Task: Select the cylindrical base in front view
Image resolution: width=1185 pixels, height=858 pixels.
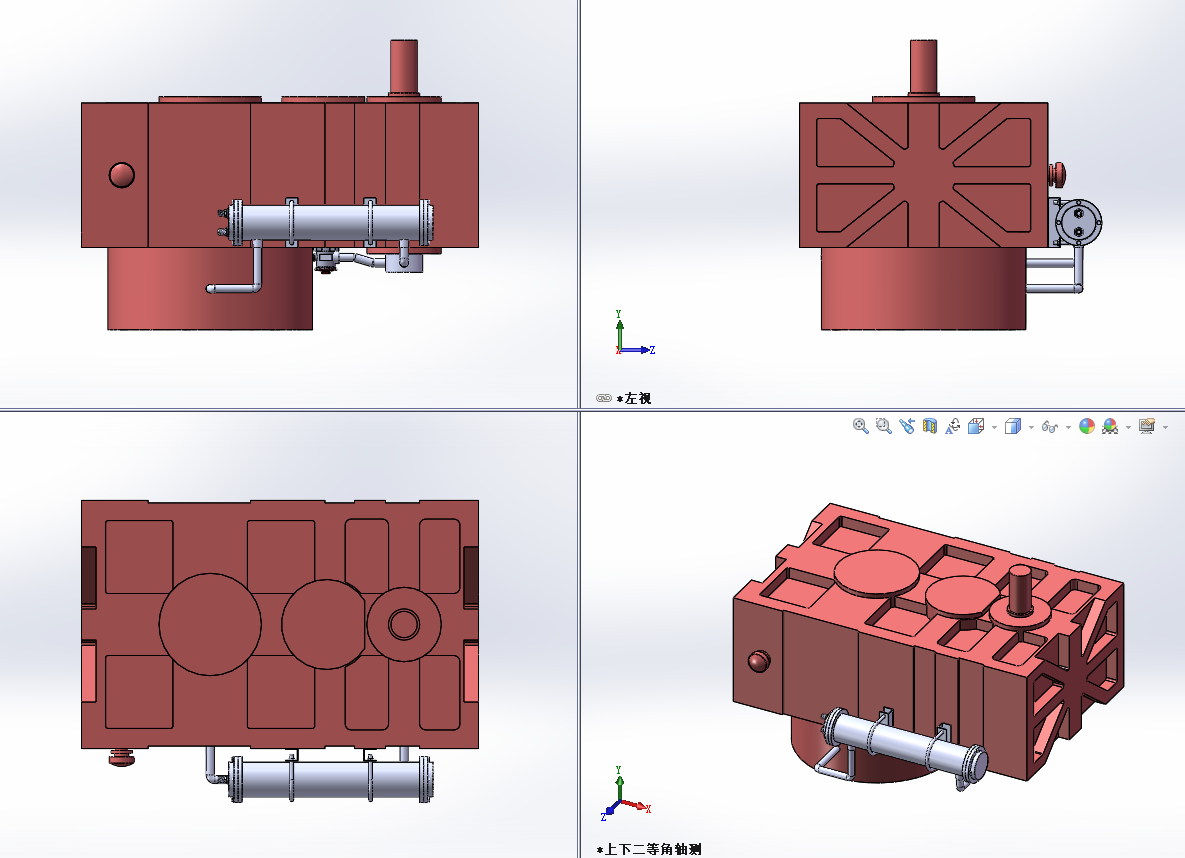Action: (209, 289)
